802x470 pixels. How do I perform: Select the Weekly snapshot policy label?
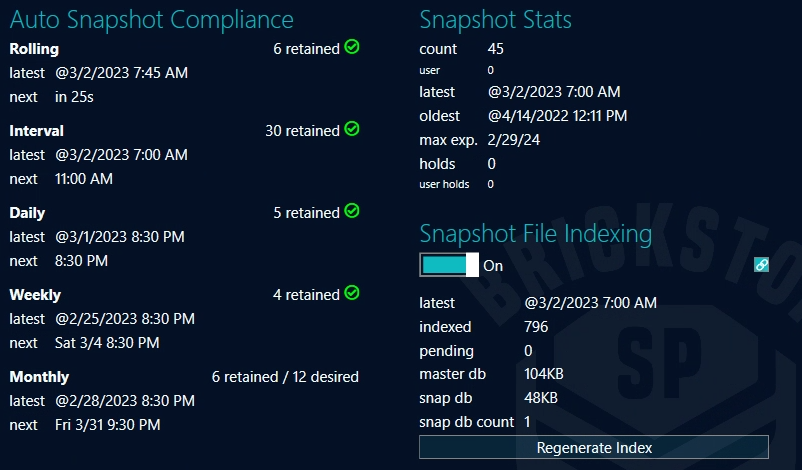pyautogui.click(x=35, y=295)
